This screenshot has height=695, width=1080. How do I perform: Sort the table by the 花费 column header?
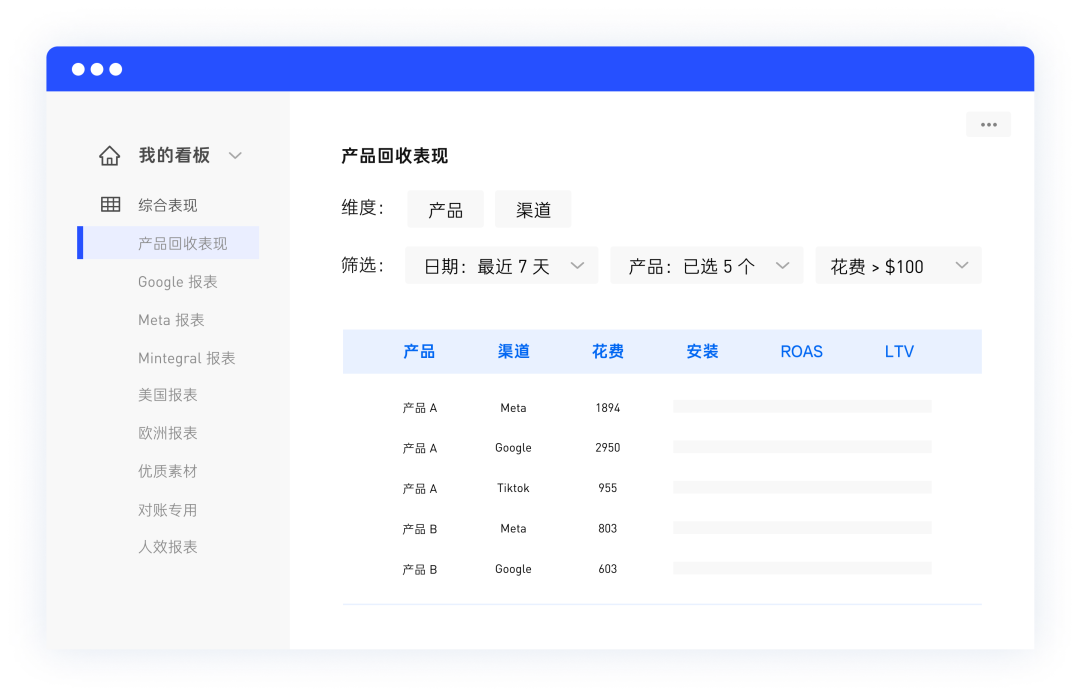(607, 351)
